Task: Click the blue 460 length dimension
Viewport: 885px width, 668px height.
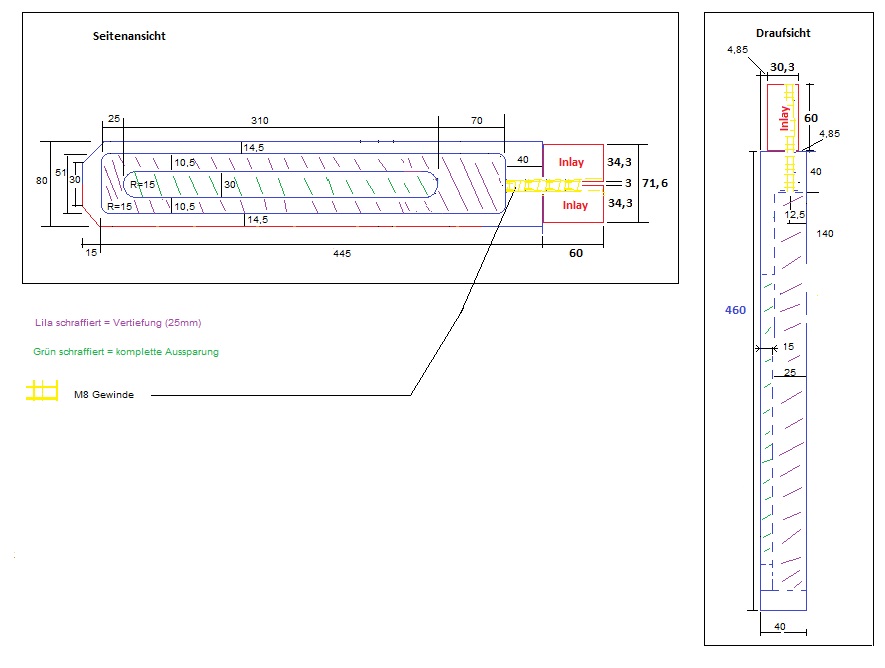Action: click(x=735, y=310)
